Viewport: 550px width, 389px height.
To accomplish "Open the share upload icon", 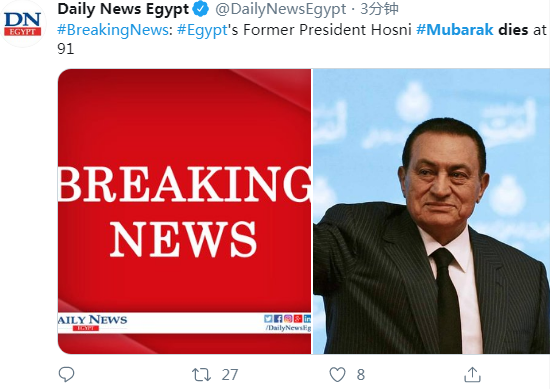I will (472, 374).
